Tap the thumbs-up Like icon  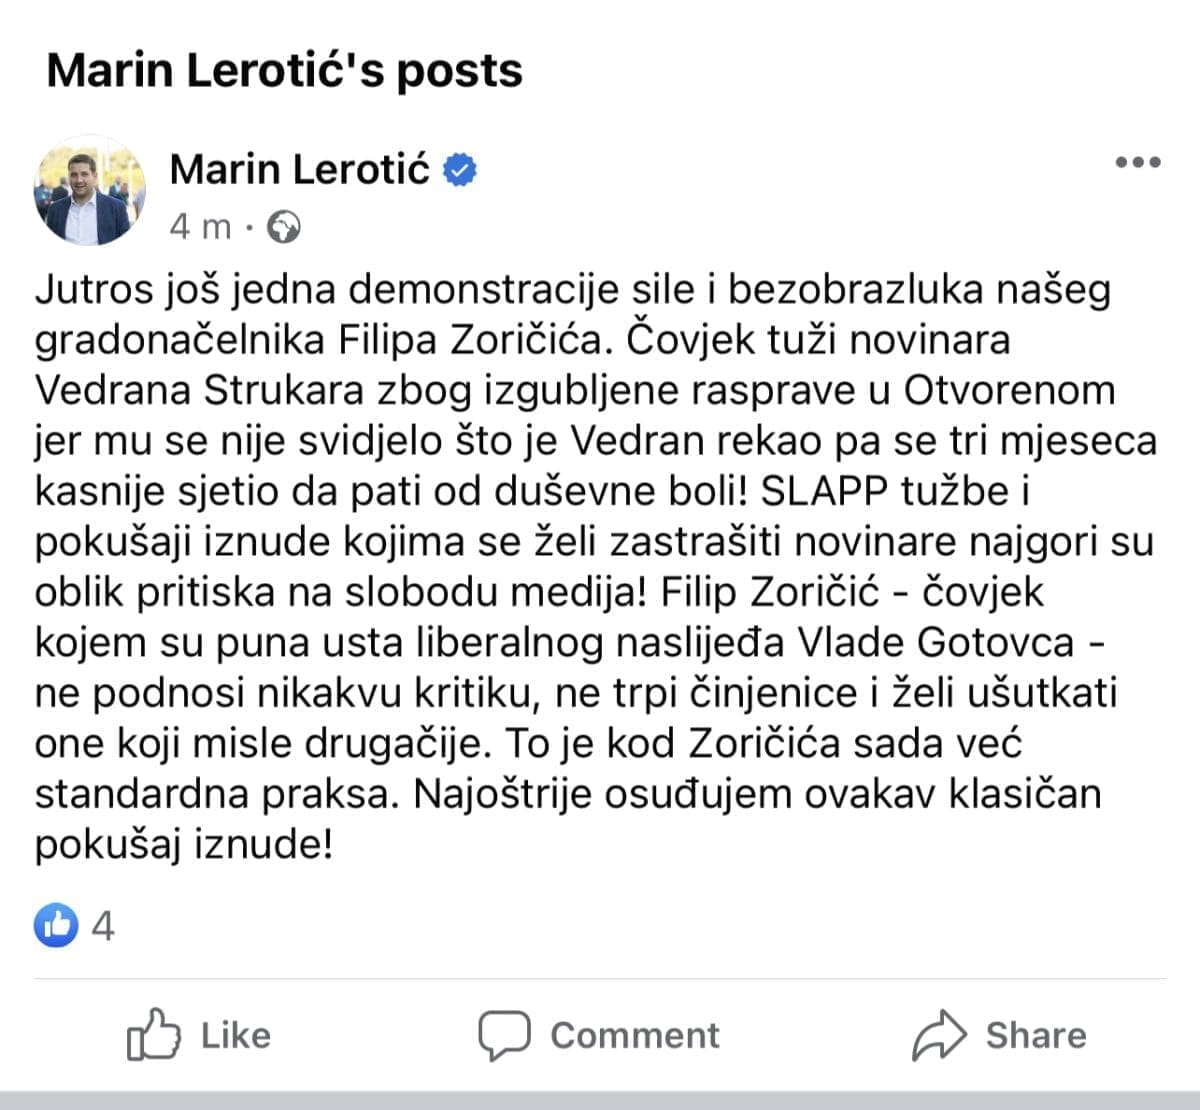[153, 1035]
